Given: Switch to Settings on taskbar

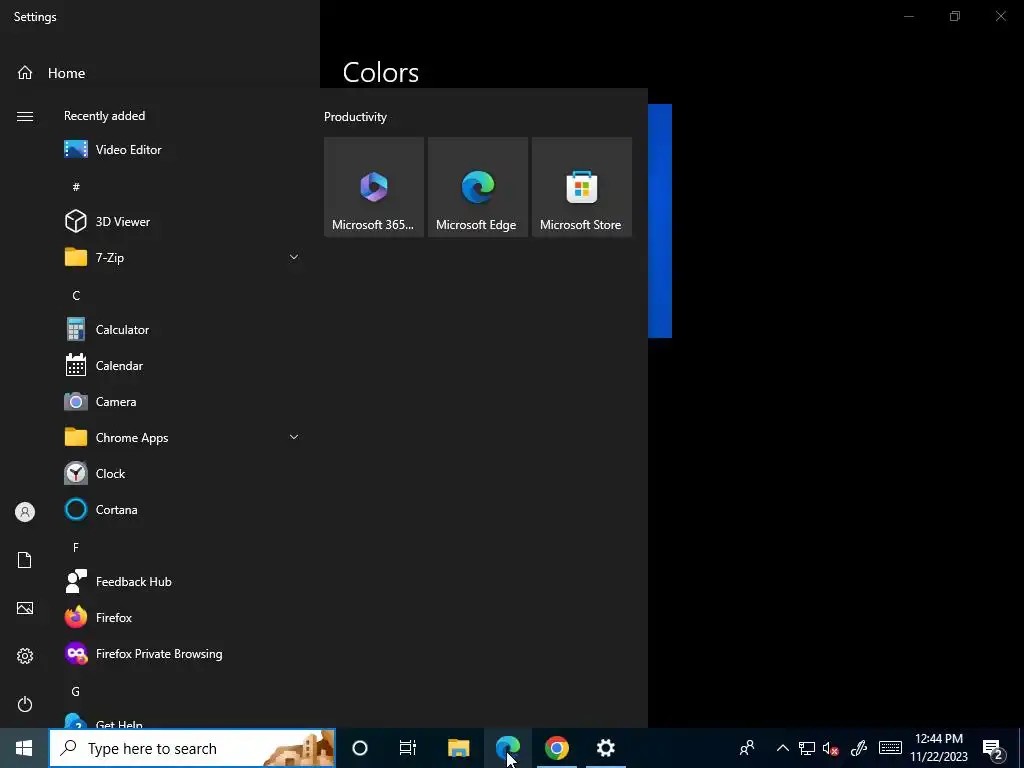Looking at the screenshot, I should coord(605,748).
